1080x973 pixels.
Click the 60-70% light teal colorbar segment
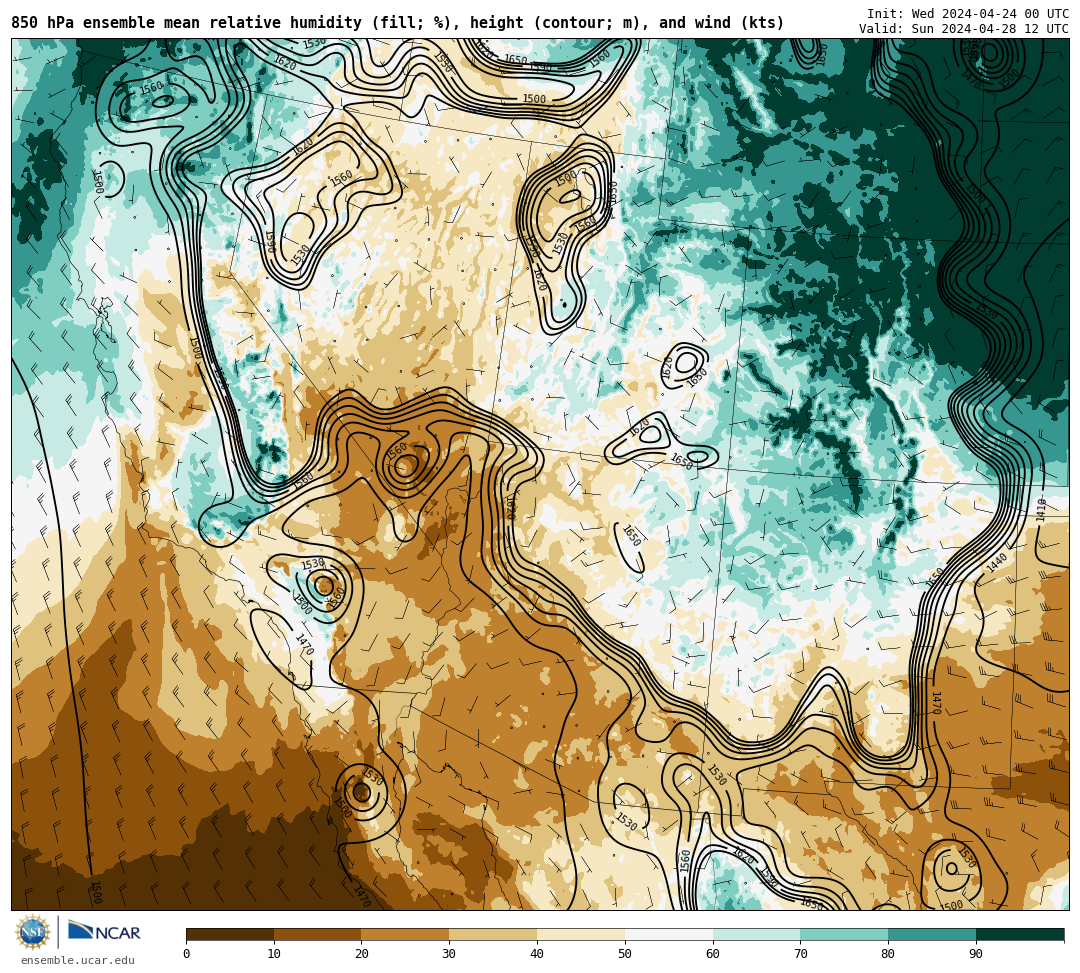[x=757, y=934]
